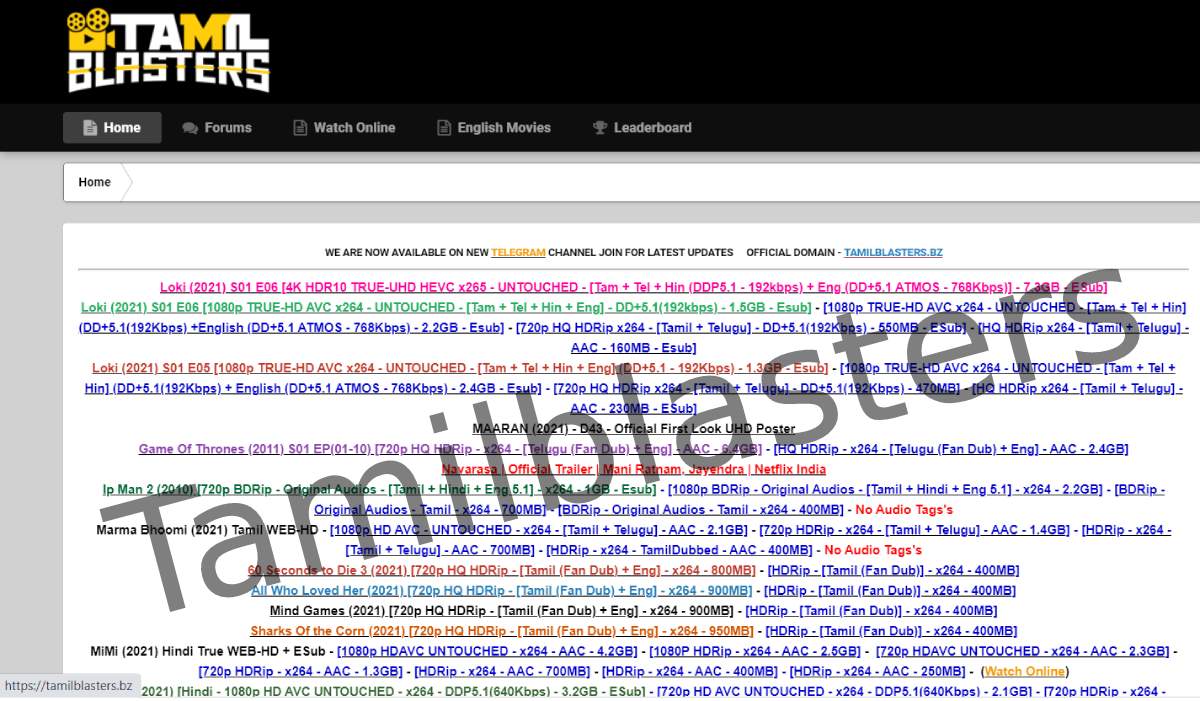This screenshot has height=701, width=1200.
Task: Open Marma Bhoomi 720p HDRip 1.4GB link
Action: [x=914, y=530]
